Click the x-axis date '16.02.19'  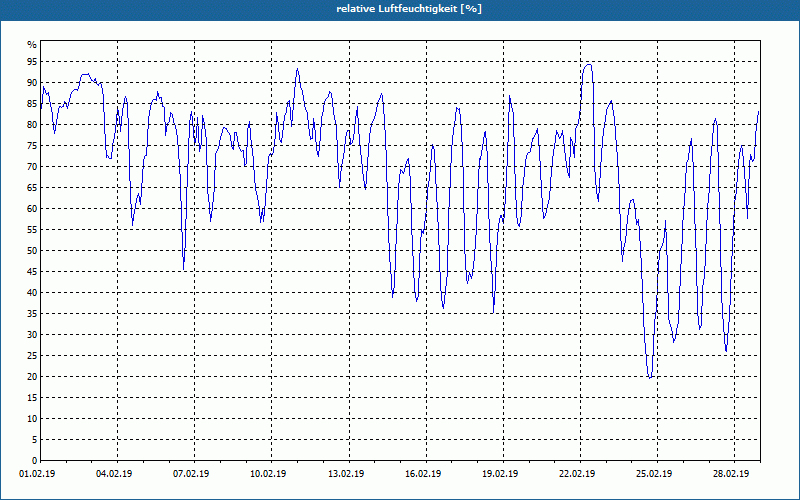(423, 474)
